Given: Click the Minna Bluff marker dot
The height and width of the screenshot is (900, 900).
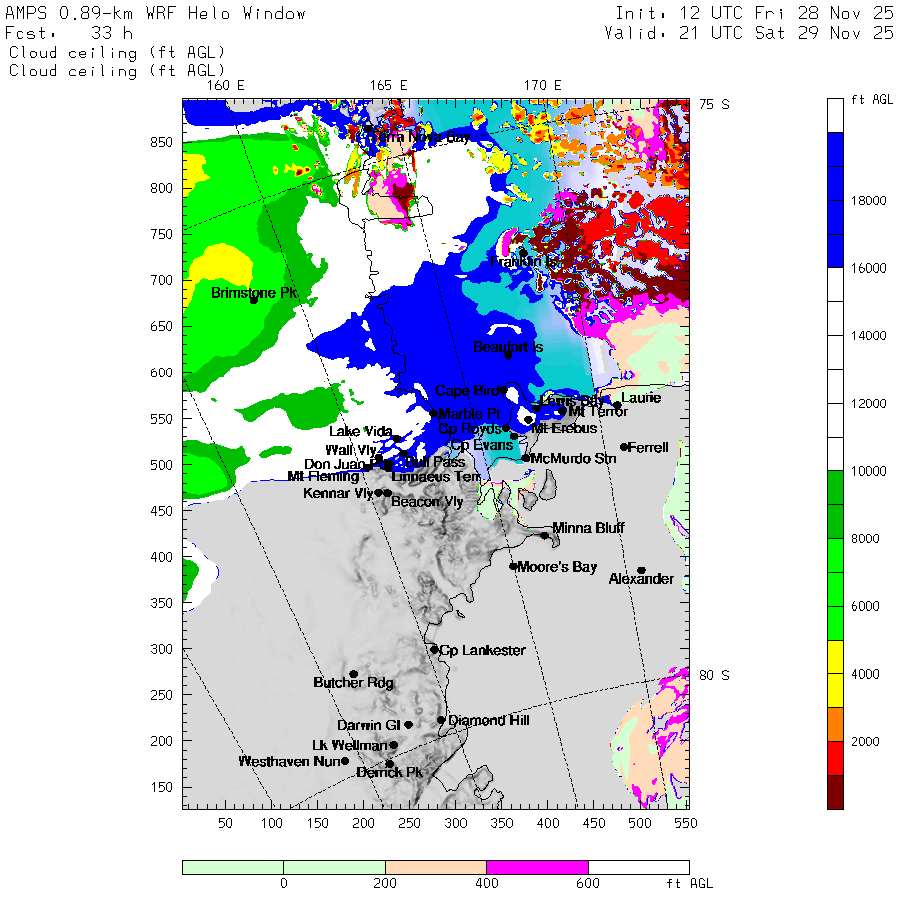Looking at the screenshot, I should (544, 536).
